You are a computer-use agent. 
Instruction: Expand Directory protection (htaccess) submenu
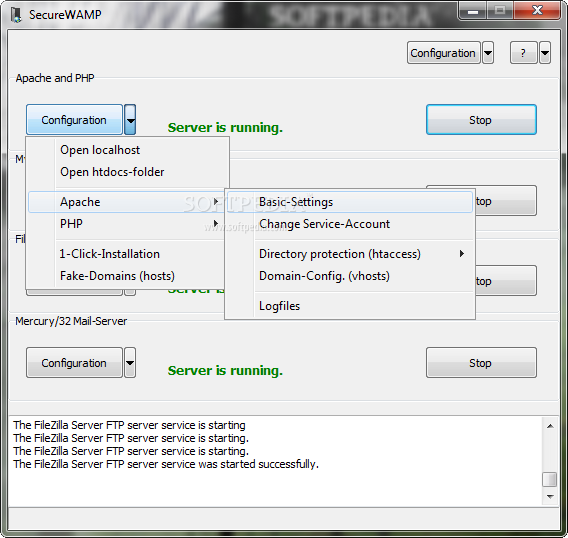pyautogui.click(x=350, y=254)
